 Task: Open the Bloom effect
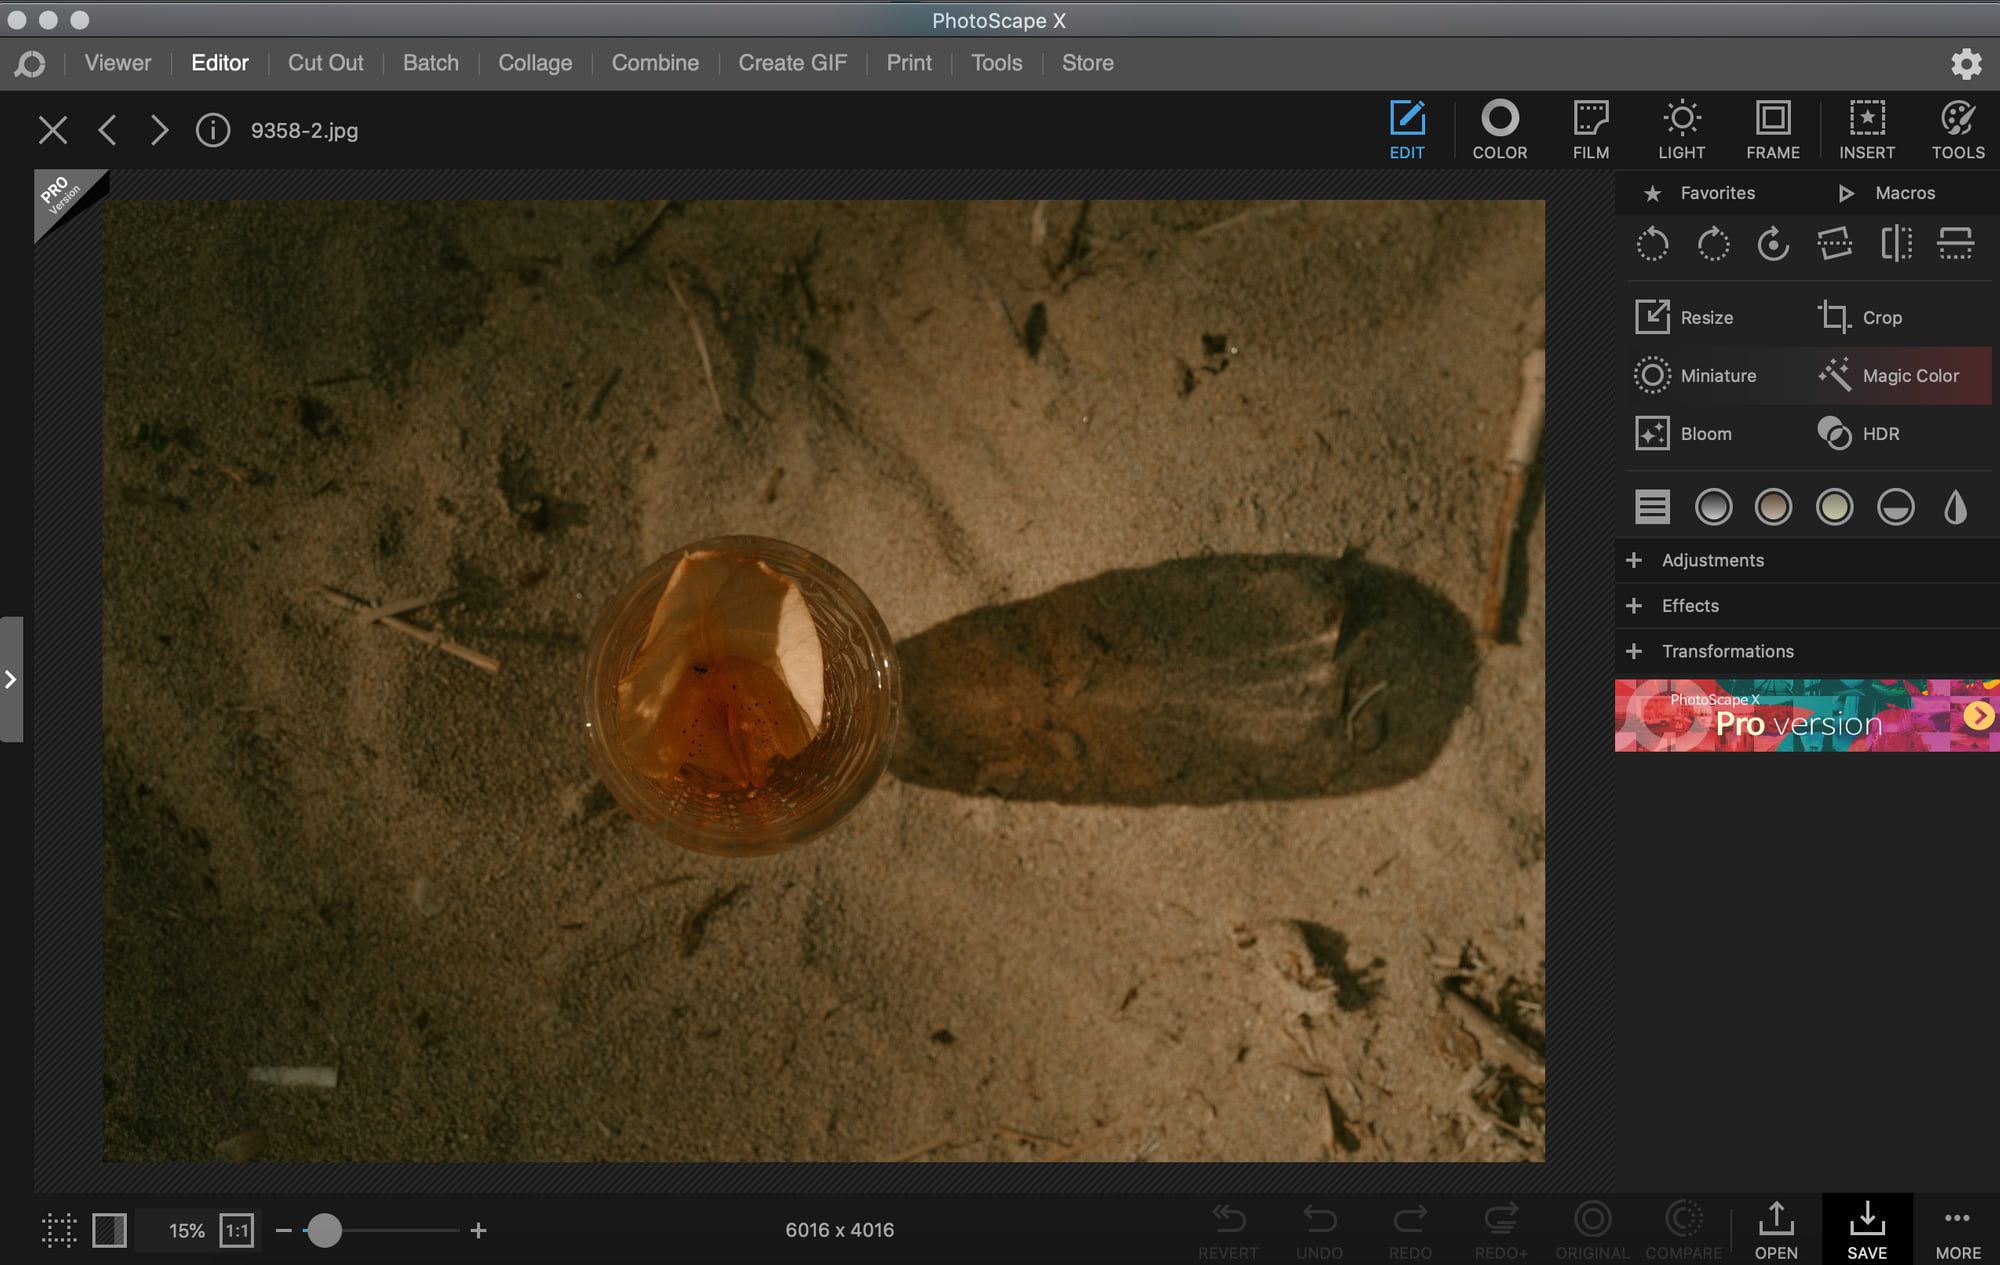[x=1685, y=434]
